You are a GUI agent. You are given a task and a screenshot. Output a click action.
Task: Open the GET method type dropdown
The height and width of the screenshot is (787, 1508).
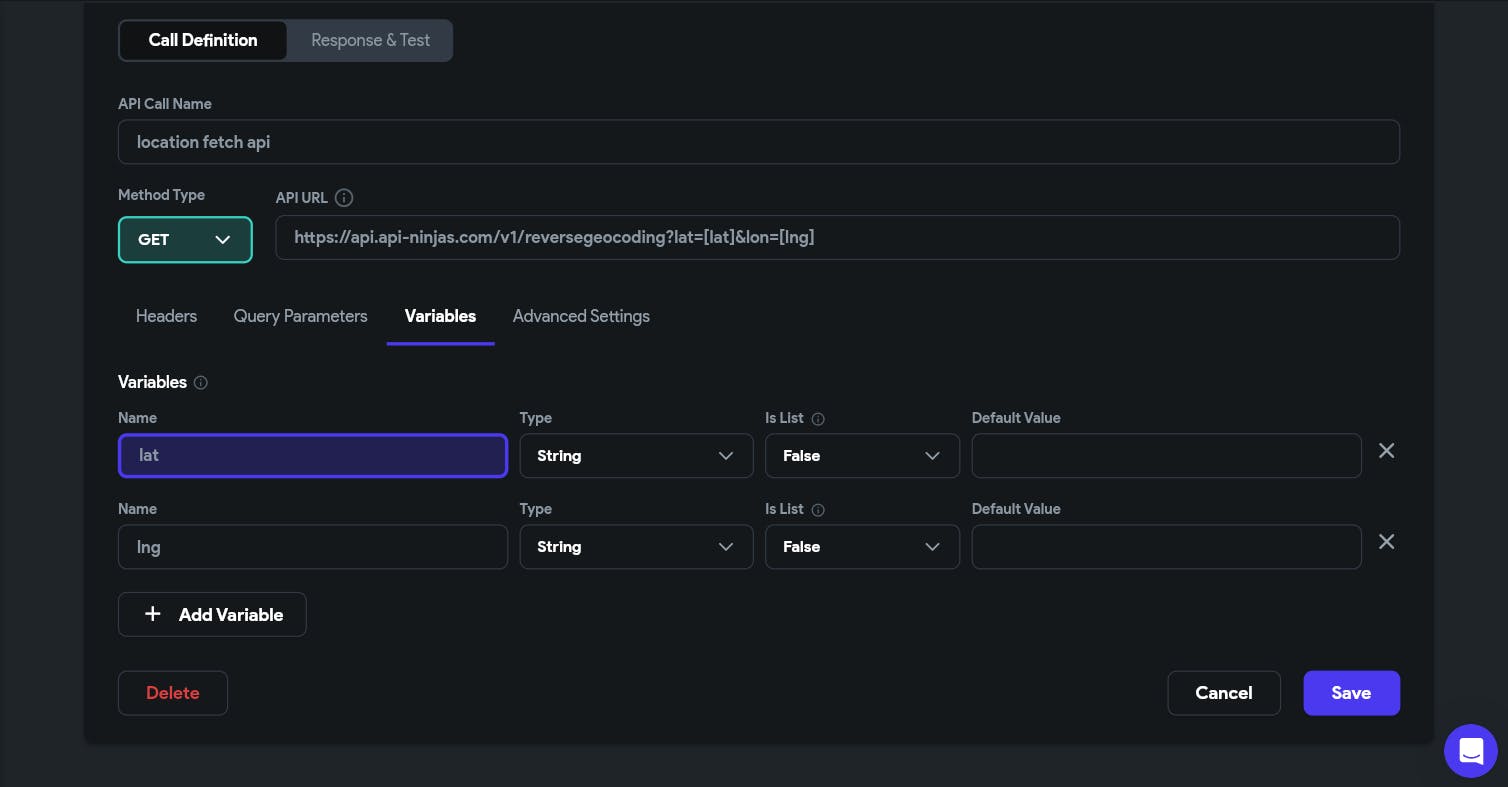click(185, 240)
